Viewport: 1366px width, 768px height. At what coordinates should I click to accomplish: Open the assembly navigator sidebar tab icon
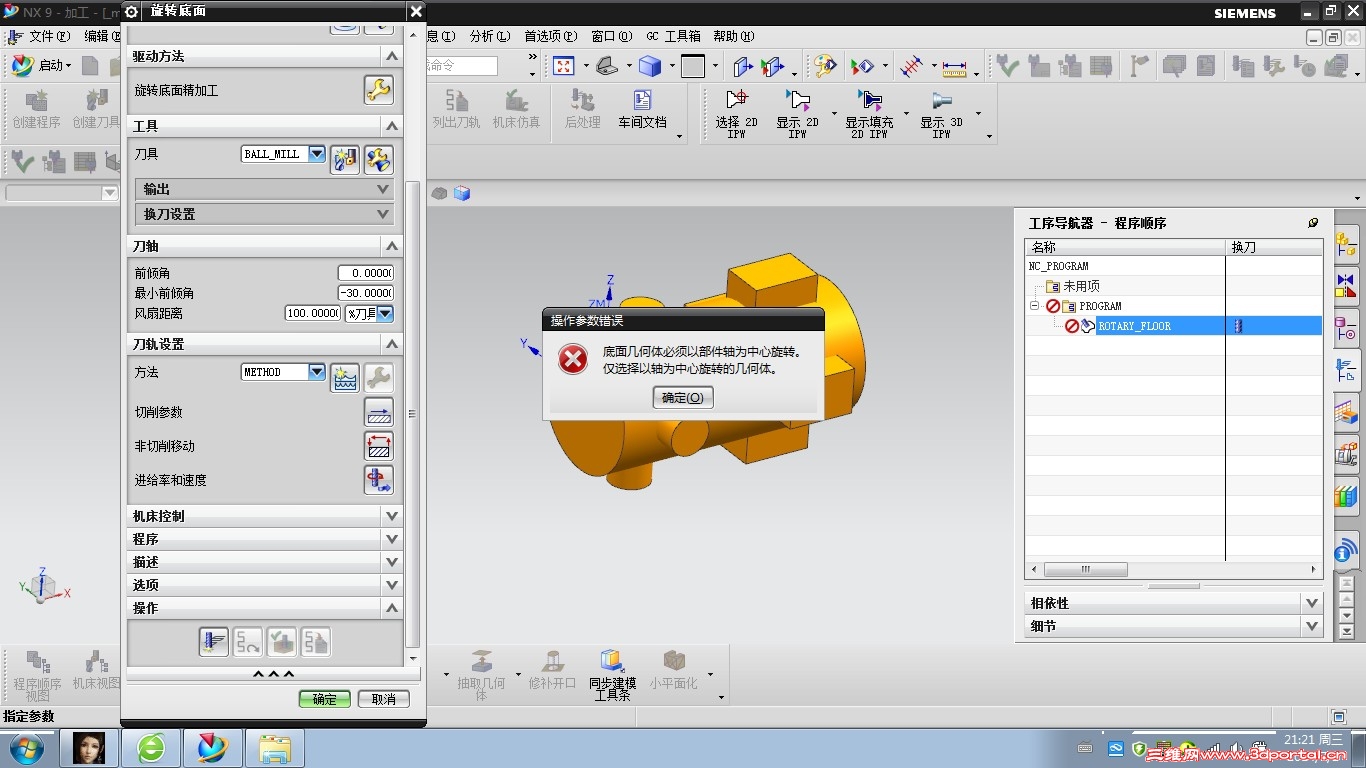[1346, 244]
